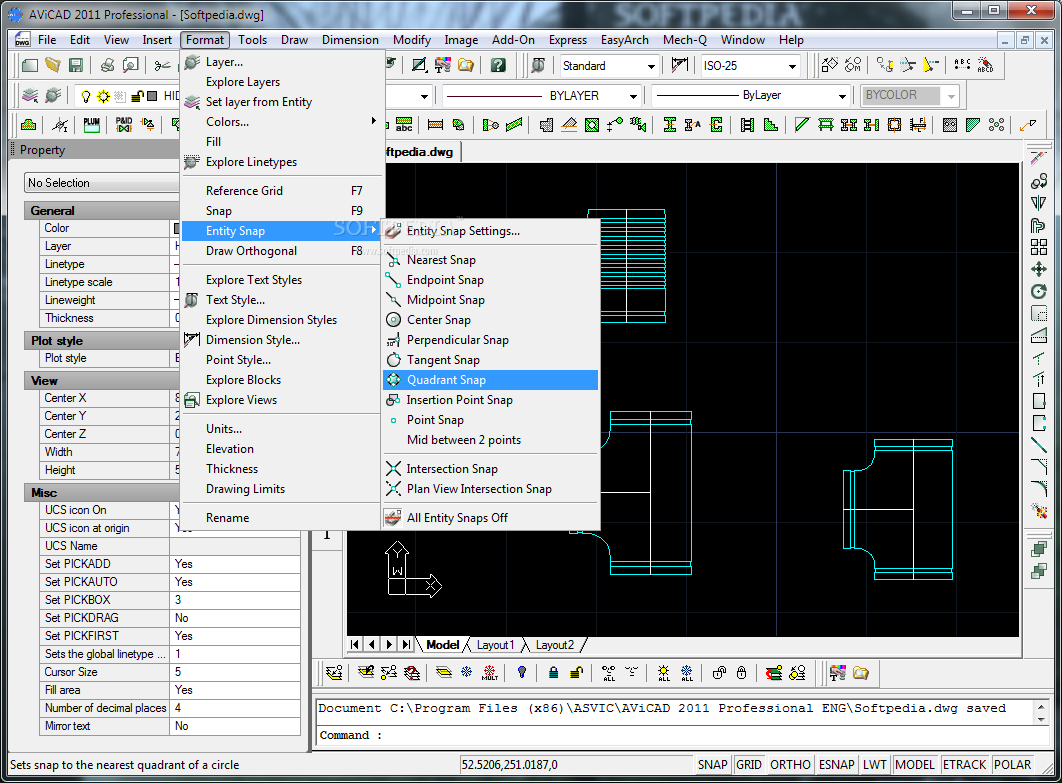Screen dimensions: 1062x783
Task: Click the C-channel steel section icon
Action: pos(716,125)
